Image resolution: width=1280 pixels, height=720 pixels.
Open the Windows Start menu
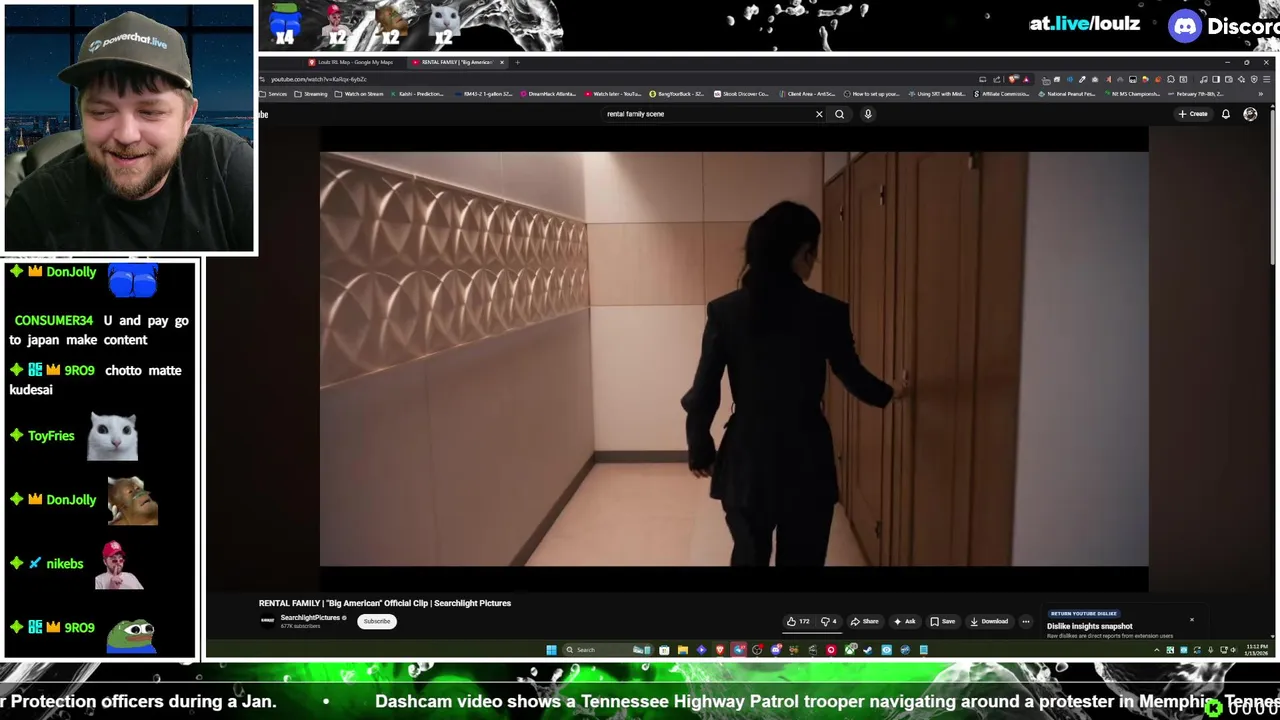[551, 650]
